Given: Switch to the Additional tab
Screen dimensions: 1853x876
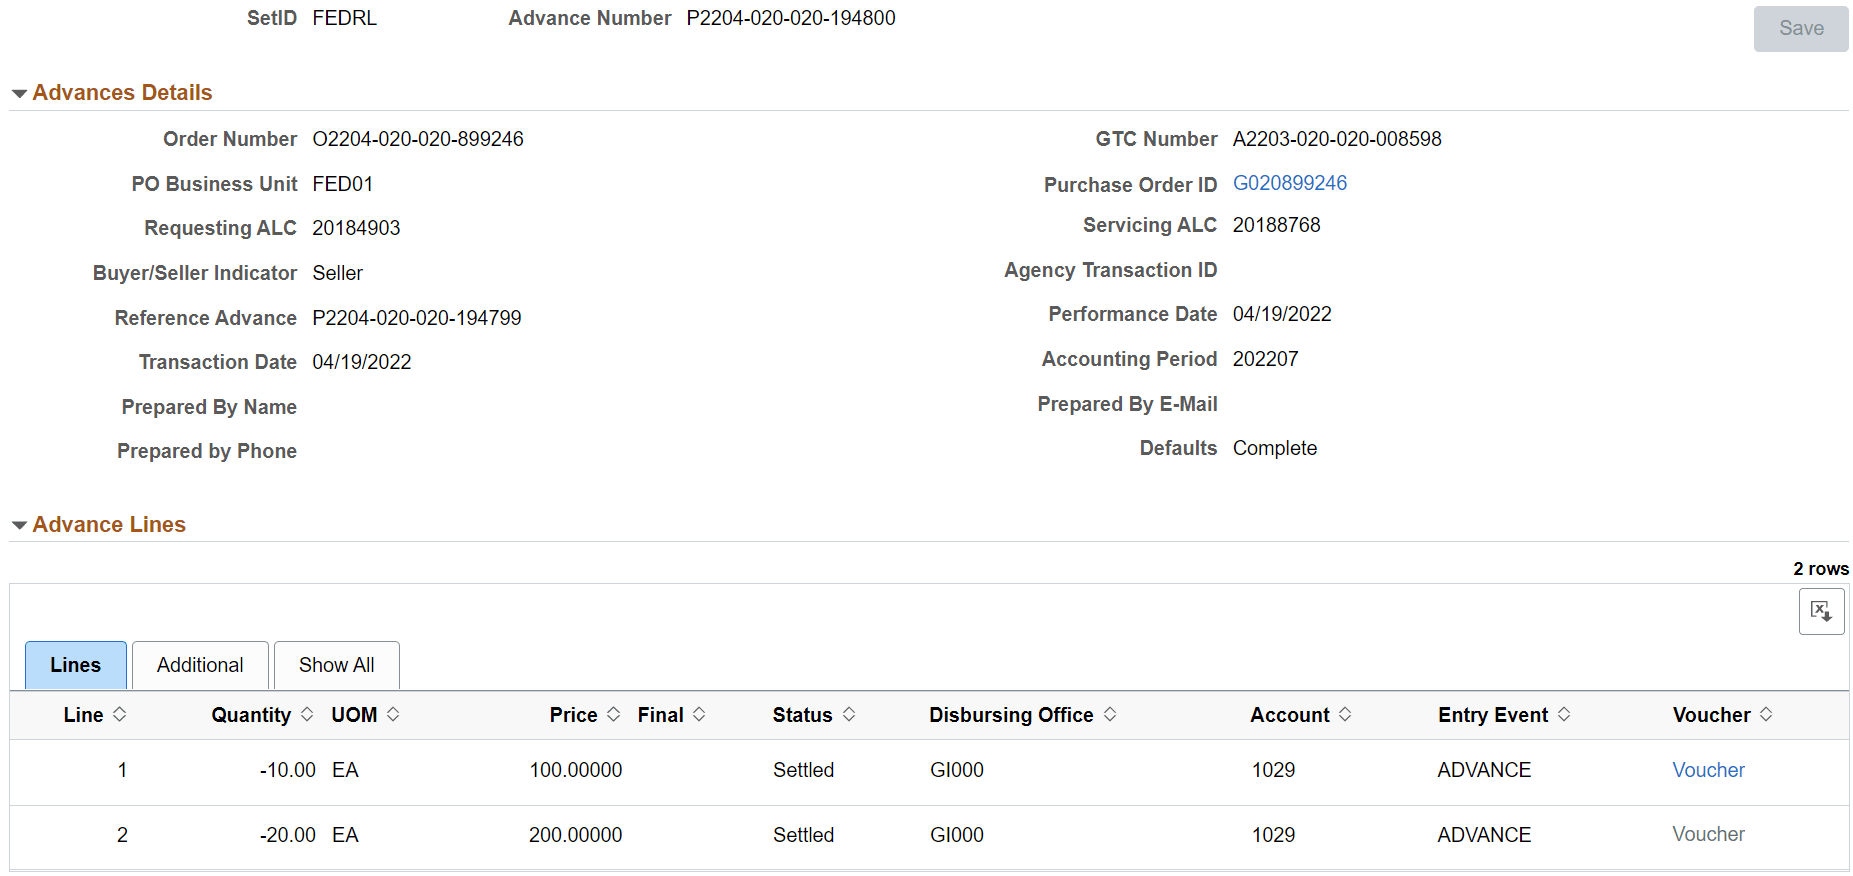Looking at the screenshot, I should click(200, 665).
